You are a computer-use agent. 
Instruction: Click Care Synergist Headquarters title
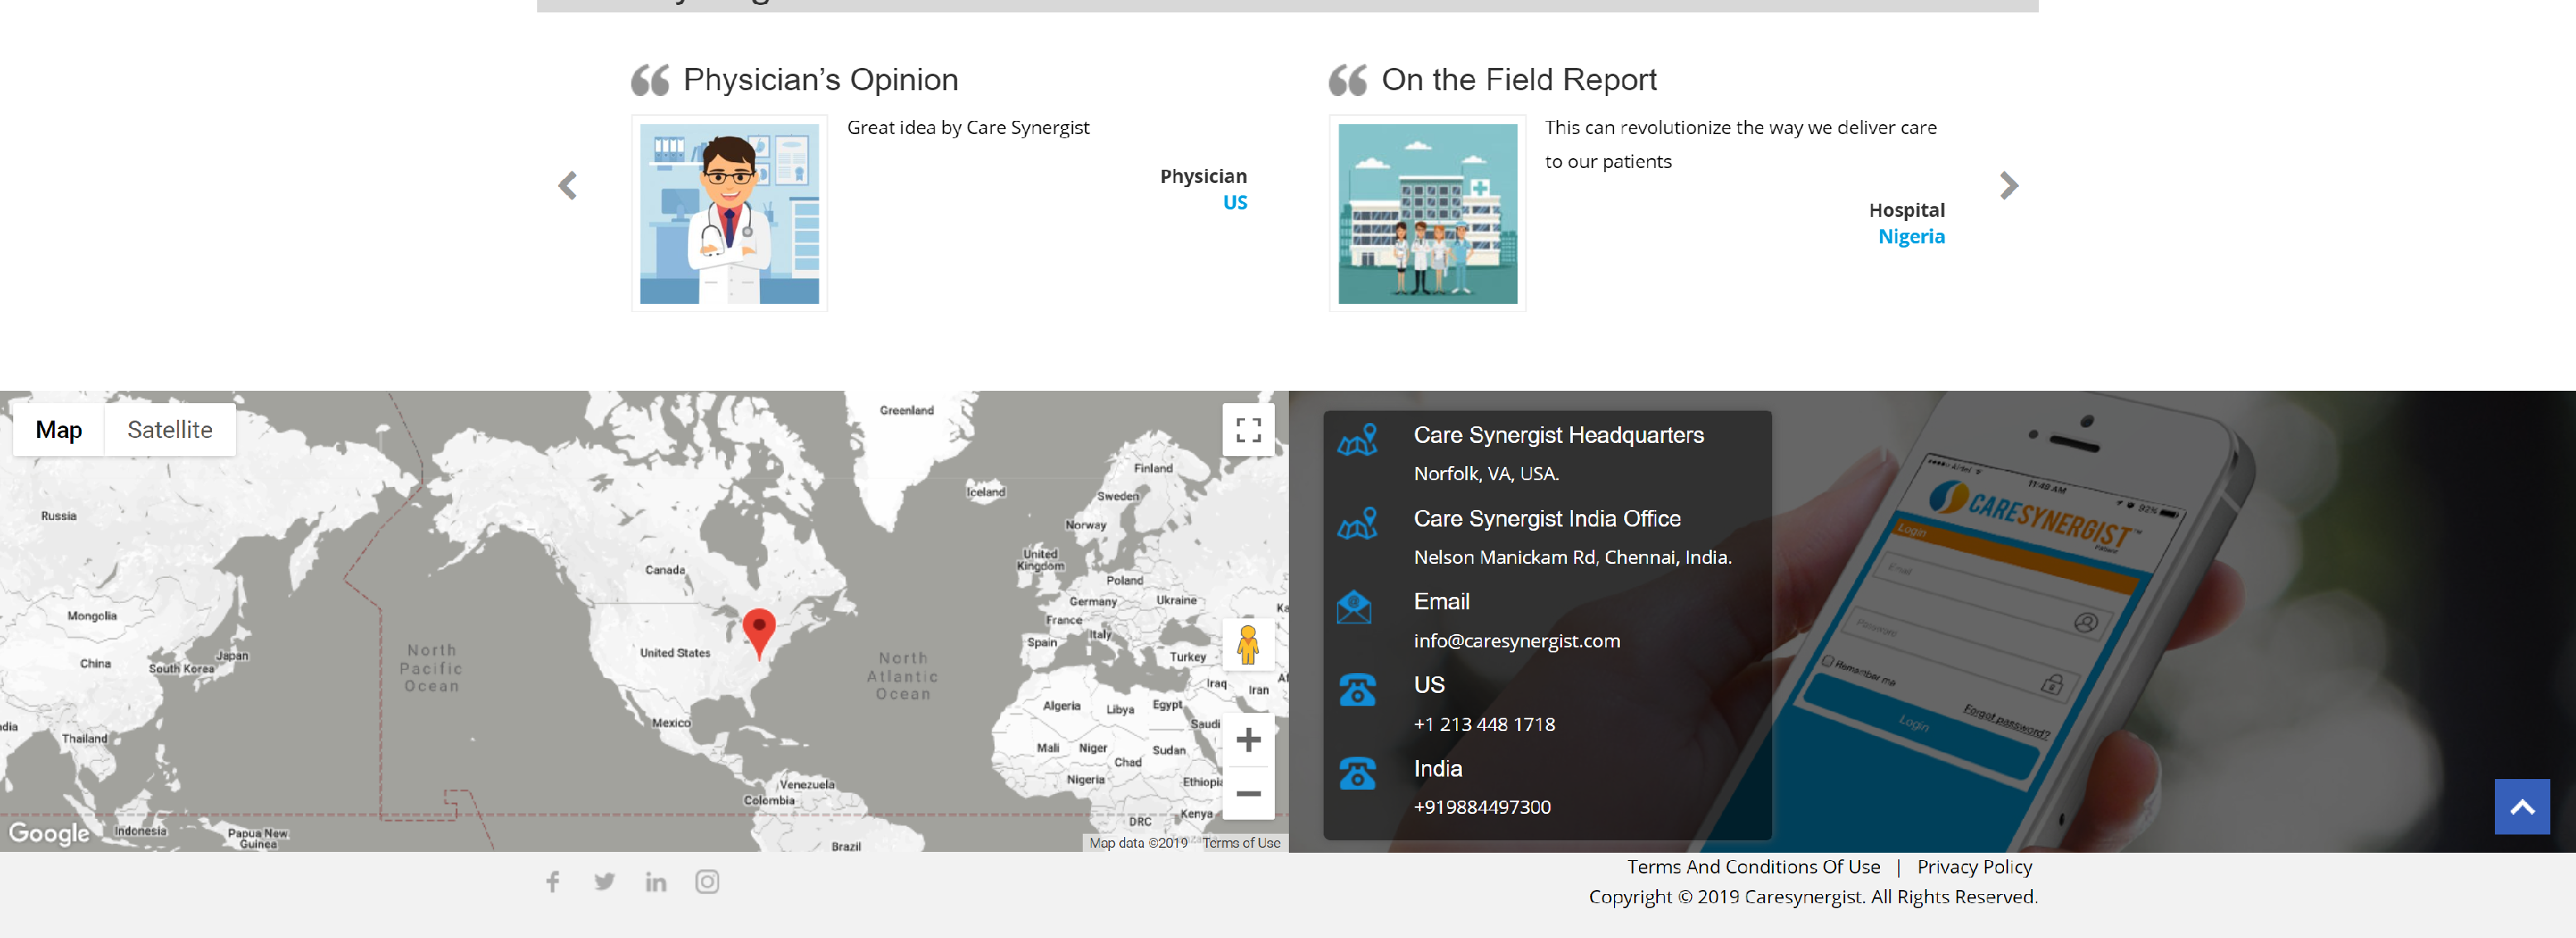1558,435
